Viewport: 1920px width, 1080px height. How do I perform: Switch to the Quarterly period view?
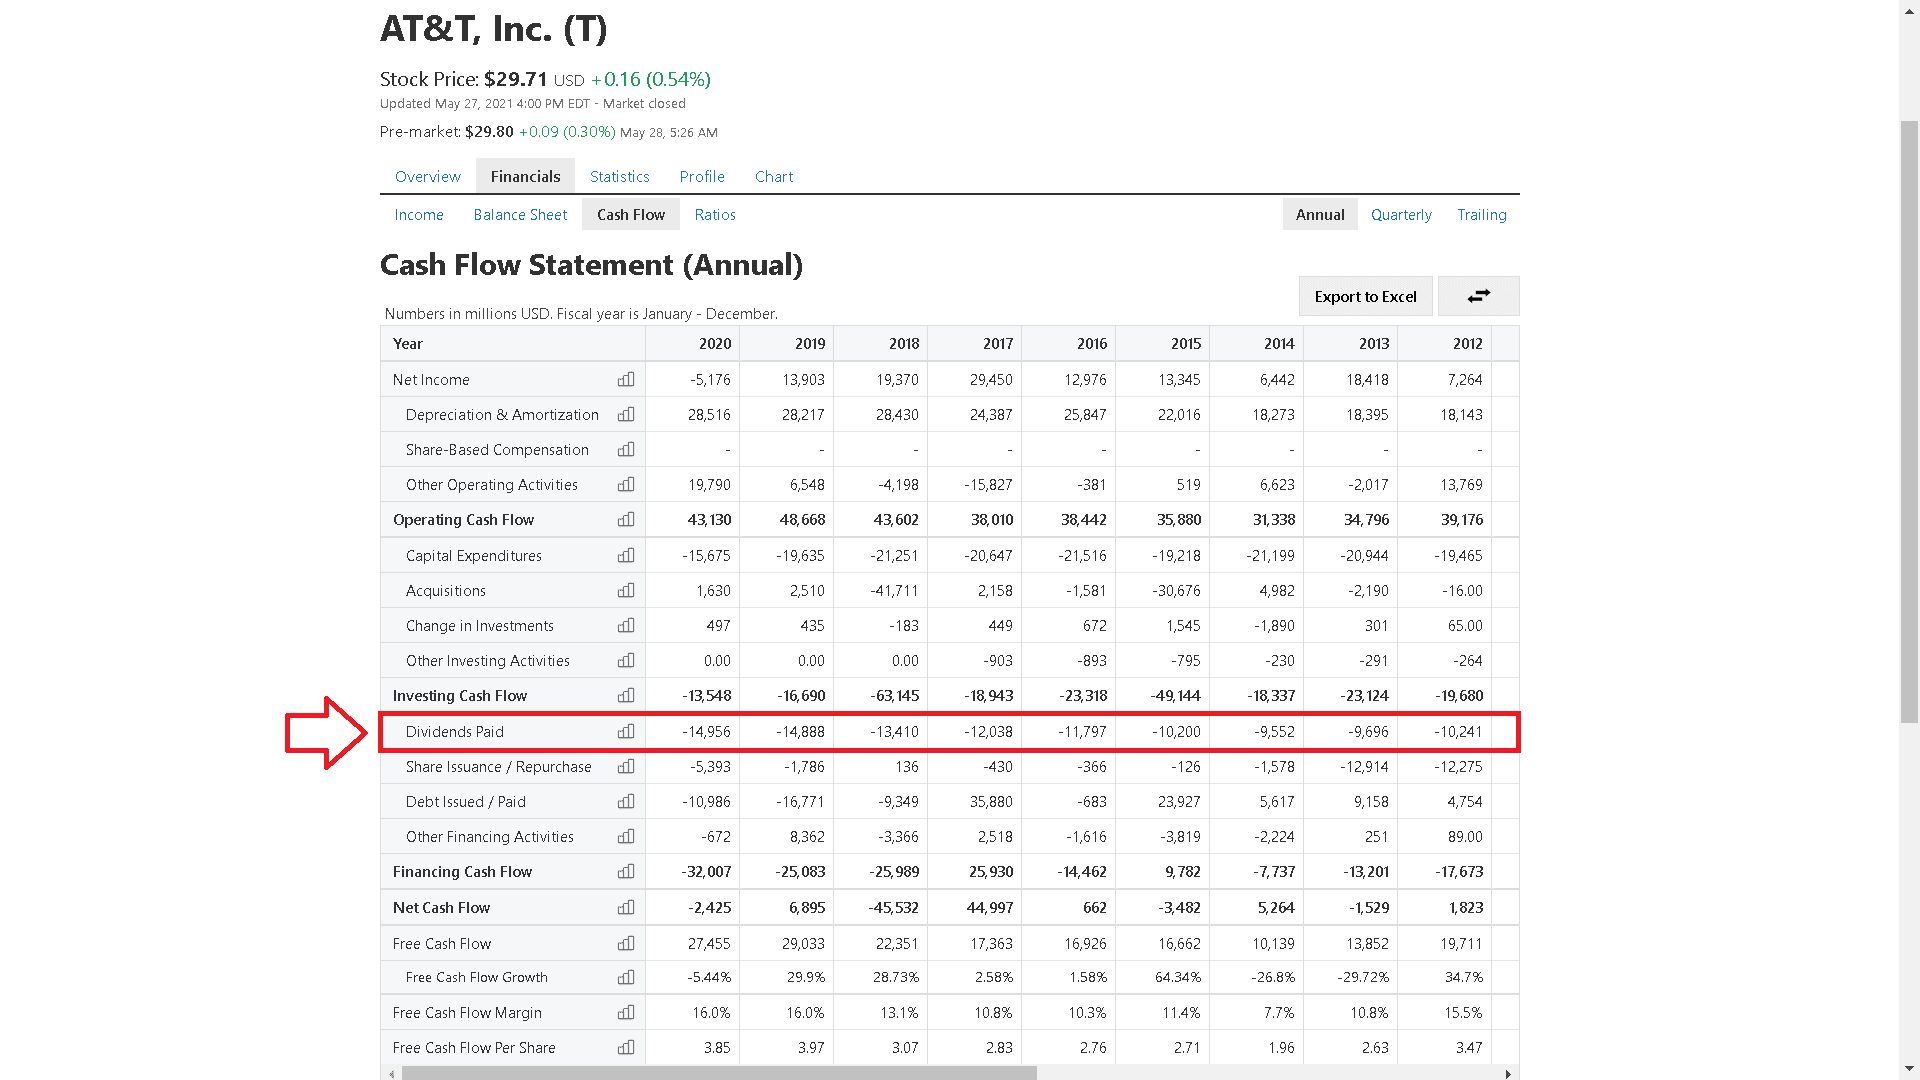(1401, 215)
